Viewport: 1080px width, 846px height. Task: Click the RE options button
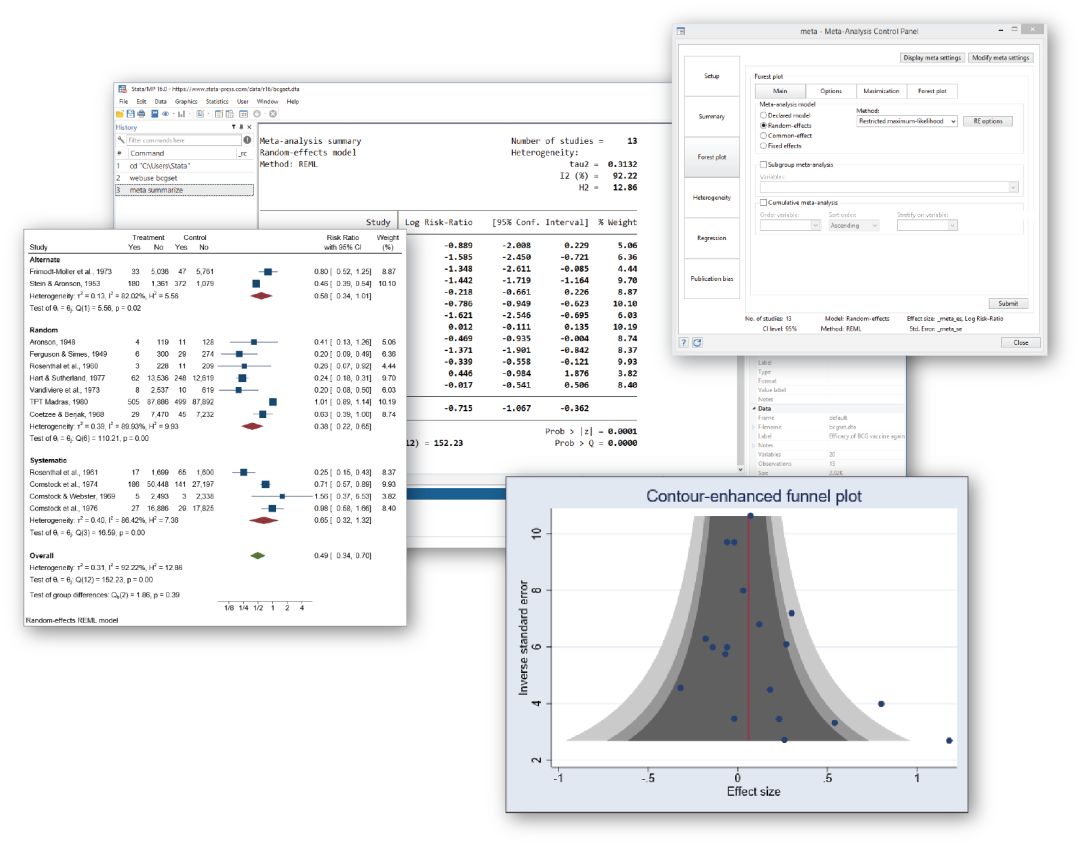pyautogui.click(x=988, y=121)
